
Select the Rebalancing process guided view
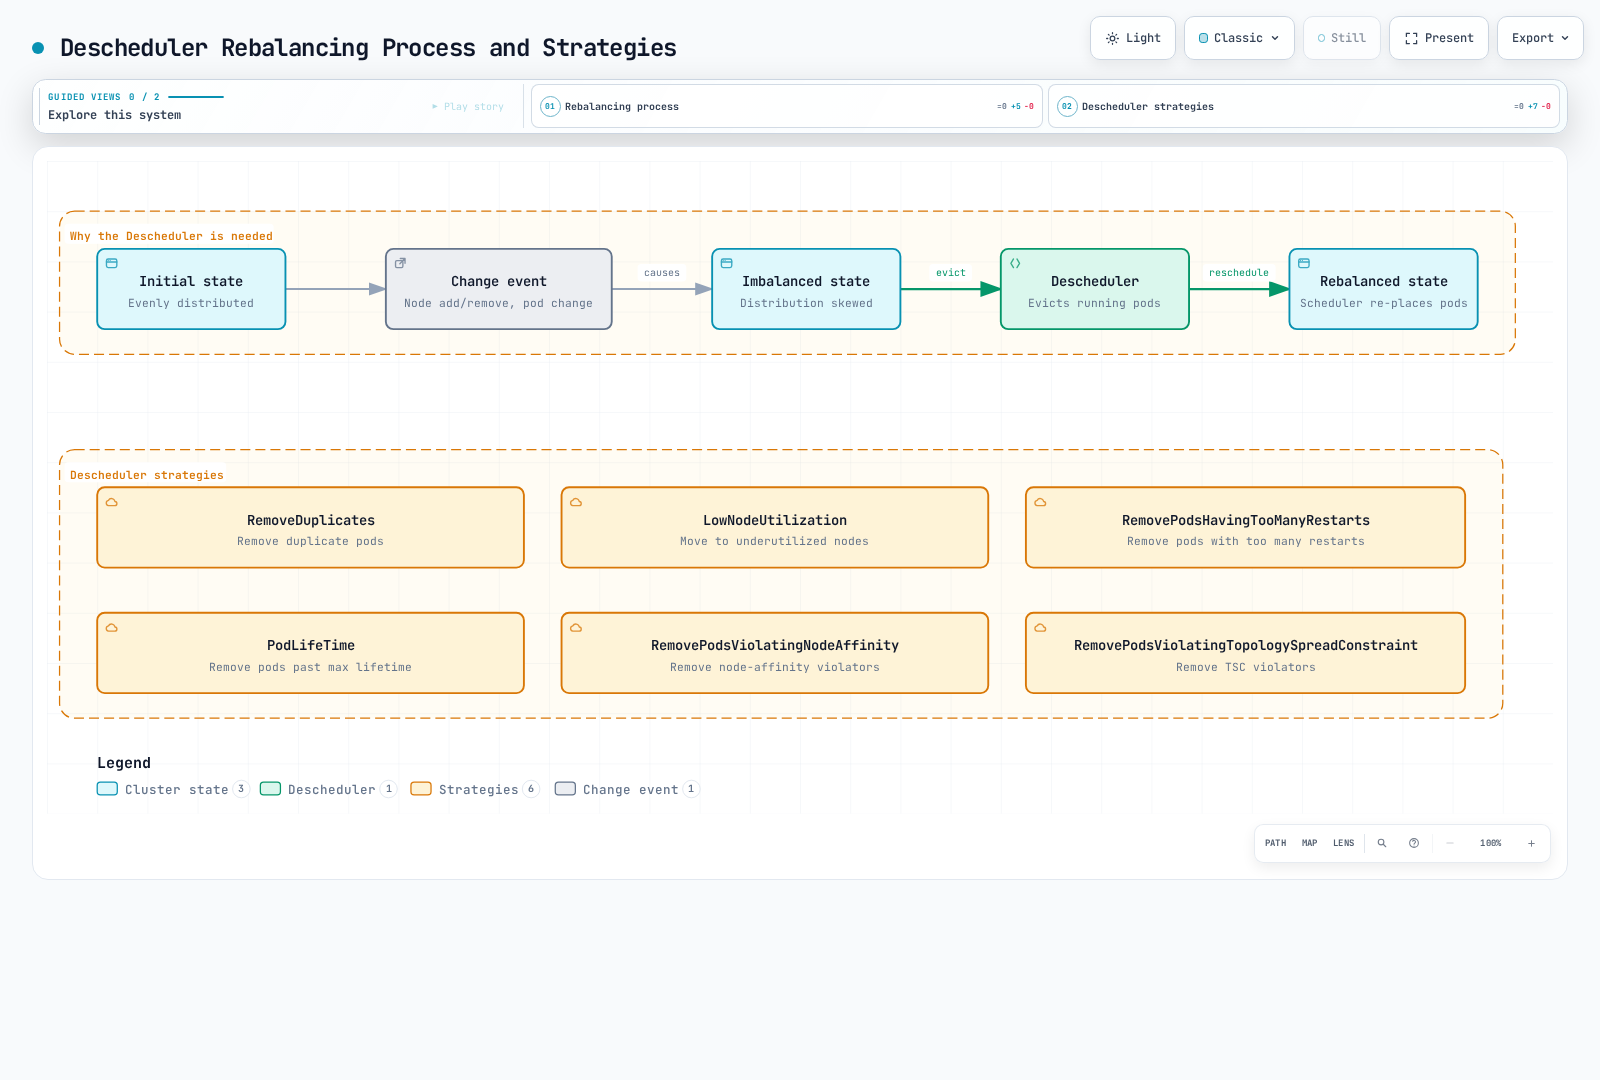click(787, 106)
